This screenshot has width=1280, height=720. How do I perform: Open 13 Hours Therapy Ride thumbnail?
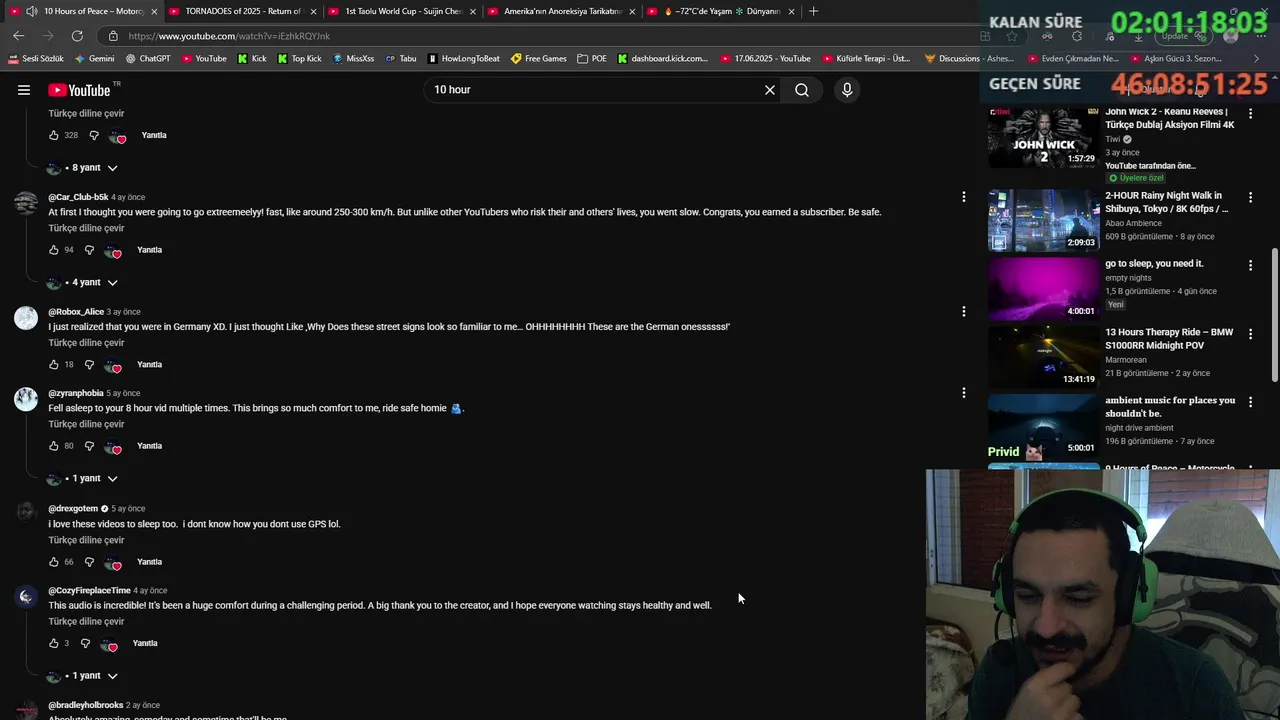(x=1043, y=356)
